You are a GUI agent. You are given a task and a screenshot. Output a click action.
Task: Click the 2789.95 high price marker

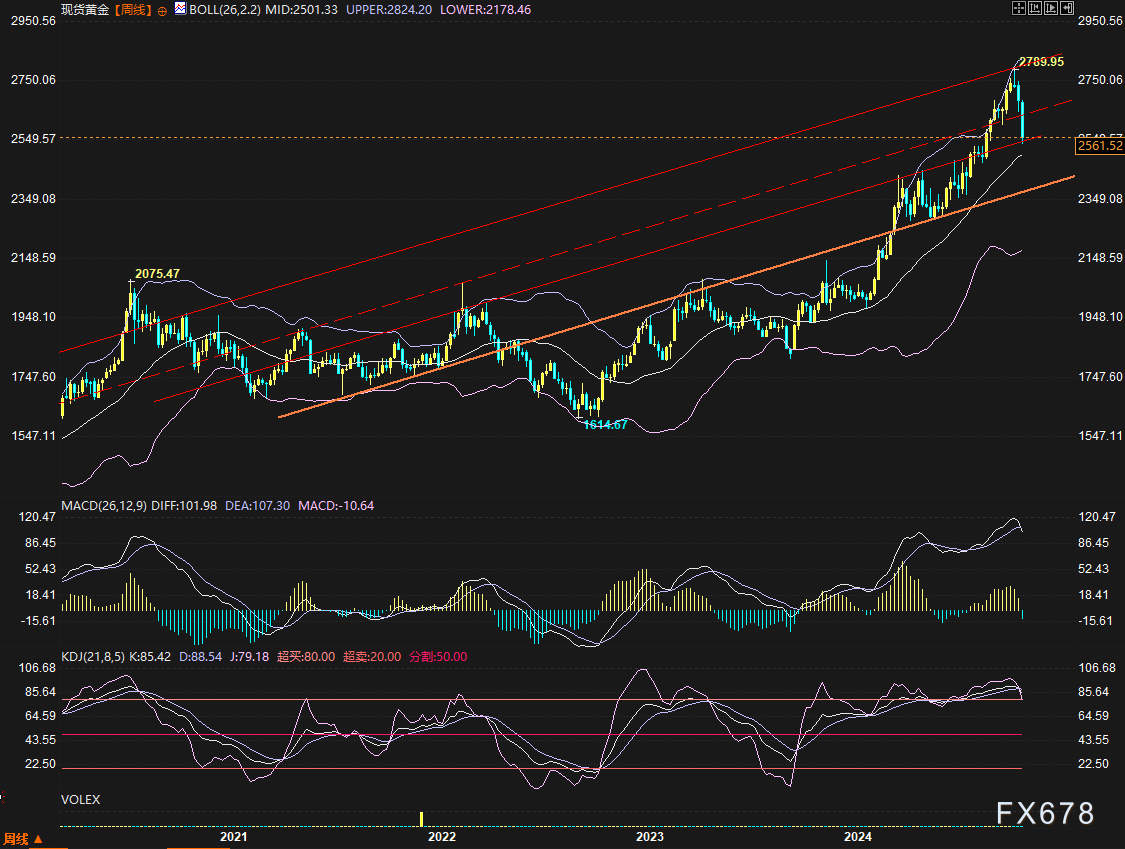(x=1041, y=62)
